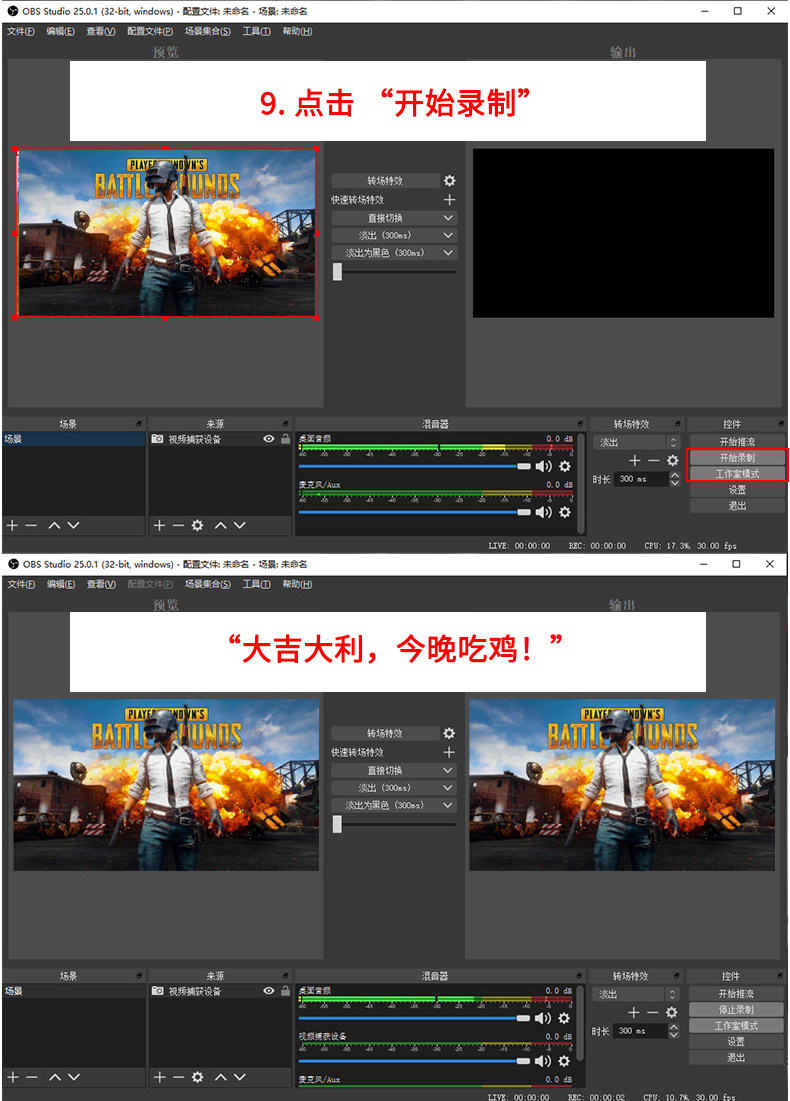
Task: Hide 视频捕获设备 source via eye in upper window
Action: [268, 439]
